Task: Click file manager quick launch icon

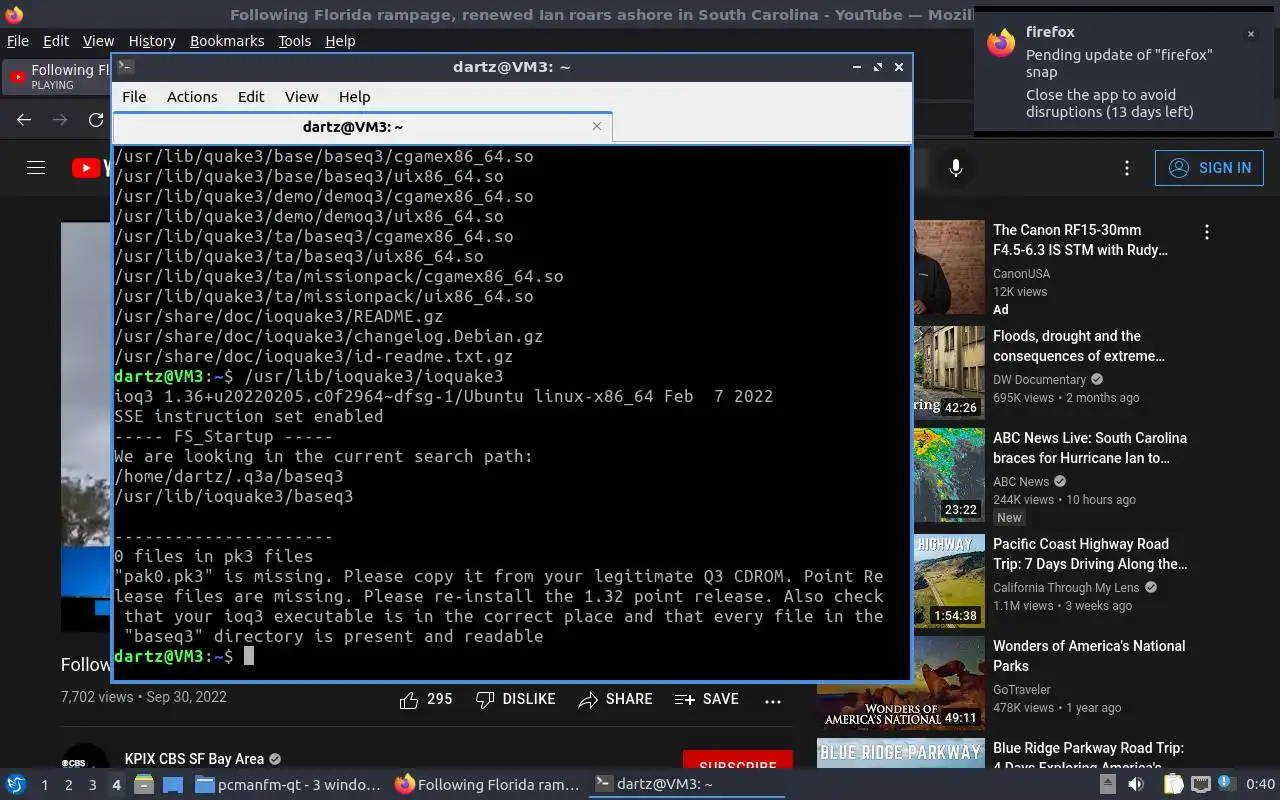Action: coord(144,785)
